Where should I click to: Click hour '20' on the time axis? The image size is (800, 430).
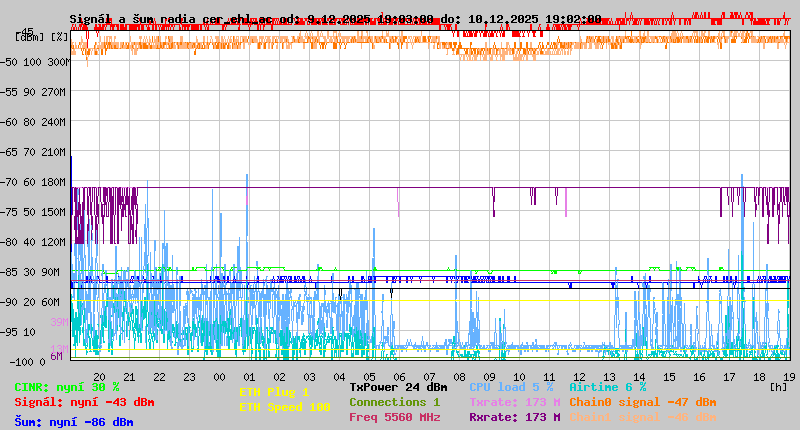(99, 377)
